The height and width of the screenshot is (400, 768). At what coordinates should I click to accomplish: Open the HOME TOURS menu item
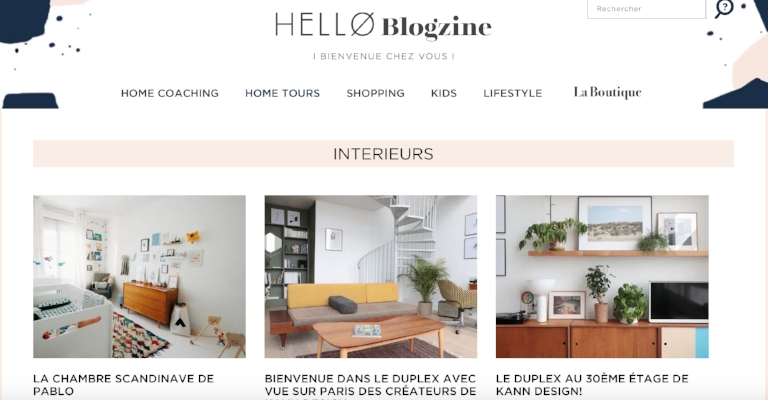pyautogui.click(x=283, y=93)
